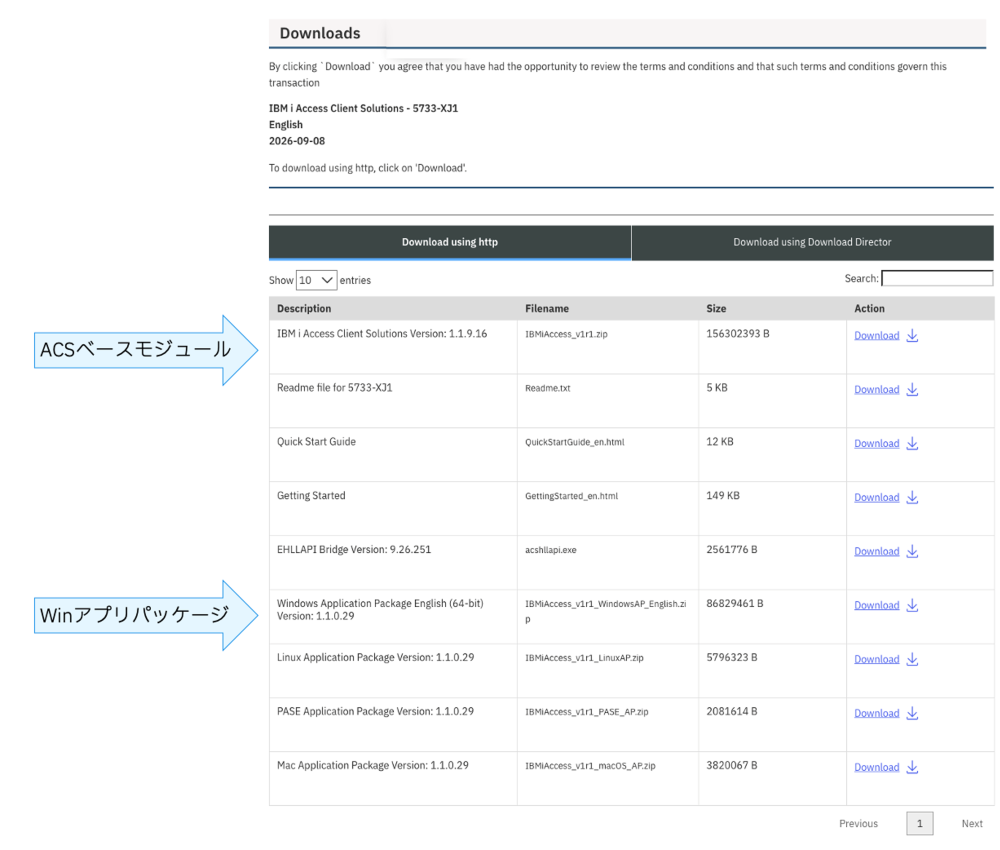Click filename QuickStartGuide_en.html
This screenshot has width=1000, height=850.
575,442
